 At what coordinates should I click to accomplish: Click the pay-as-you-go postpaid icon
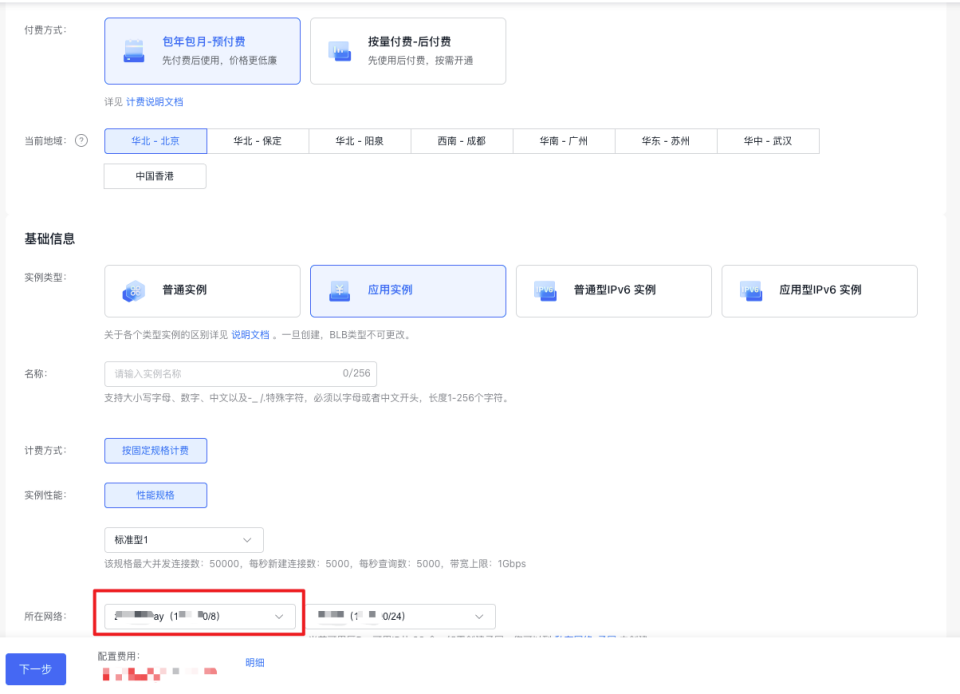340,51
